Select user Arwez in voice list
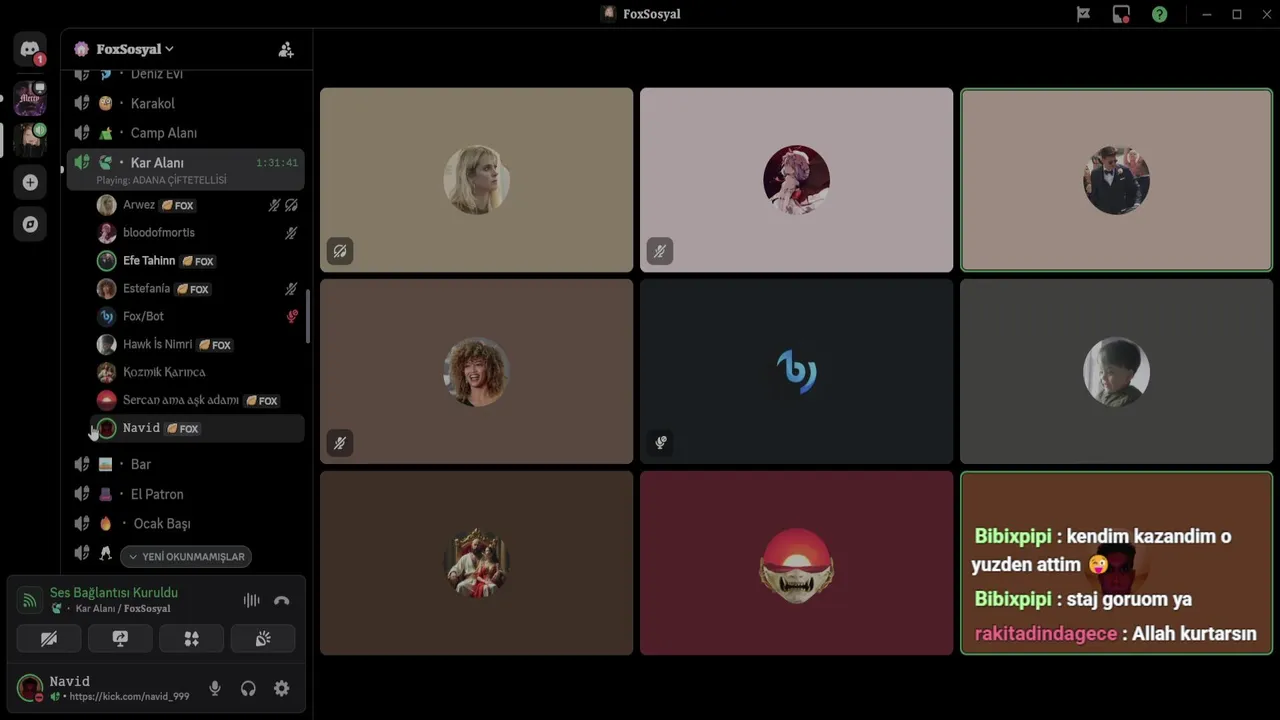1280x720 pixels. click(x=197, y=205)
